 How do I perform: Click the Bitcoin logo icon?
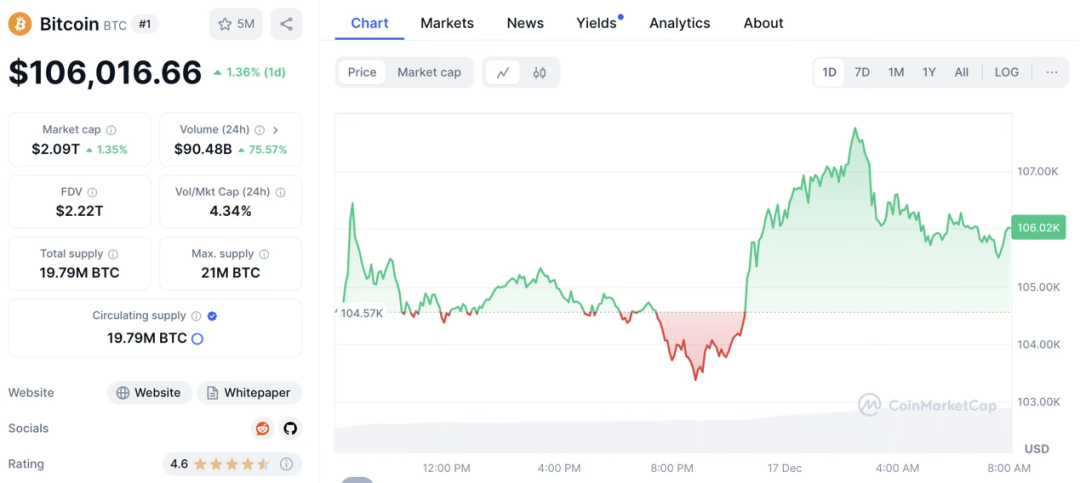coord(20,23)
